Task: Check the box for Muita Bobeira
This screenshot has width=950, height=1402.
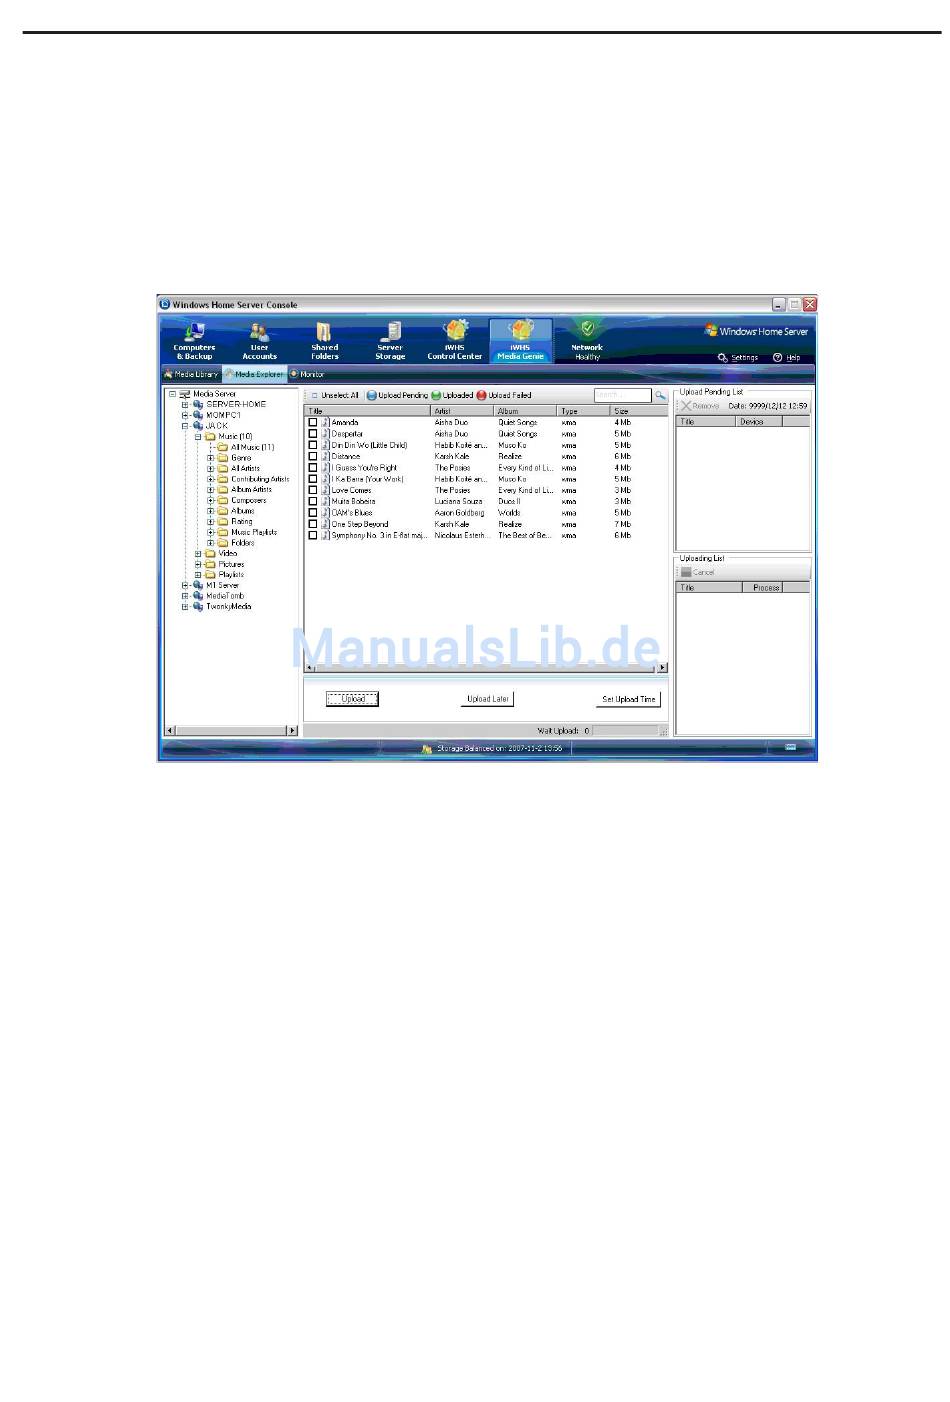Action: pos(313,501)
